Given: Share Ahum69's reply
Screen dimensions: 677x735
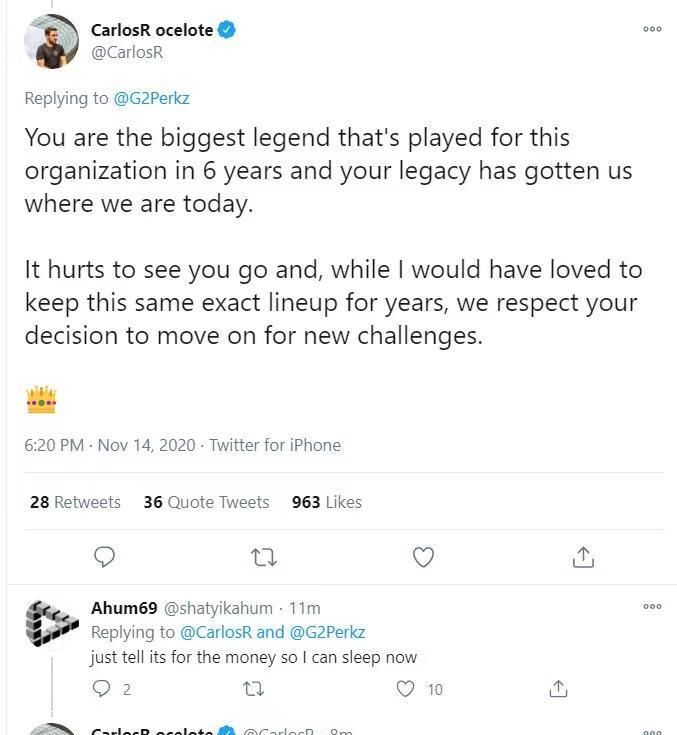Looking at the screenshot, I should point(558,689).
